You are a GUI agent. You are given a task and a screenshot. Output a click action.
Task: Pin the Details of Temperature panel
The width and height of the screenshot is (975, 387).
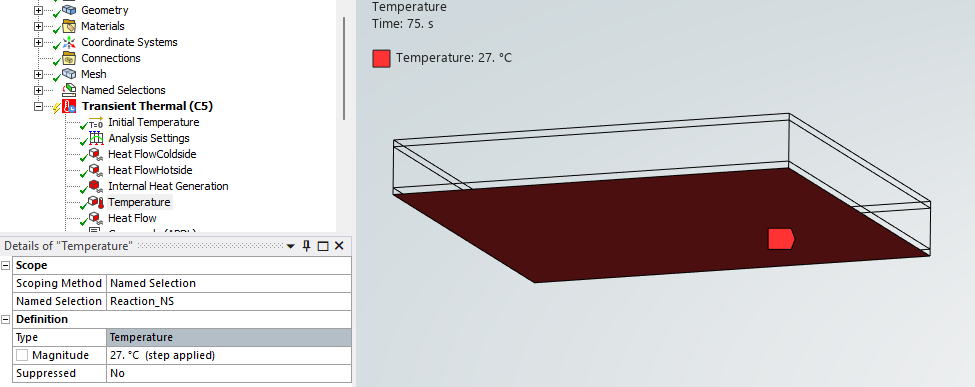pos(307,246)
